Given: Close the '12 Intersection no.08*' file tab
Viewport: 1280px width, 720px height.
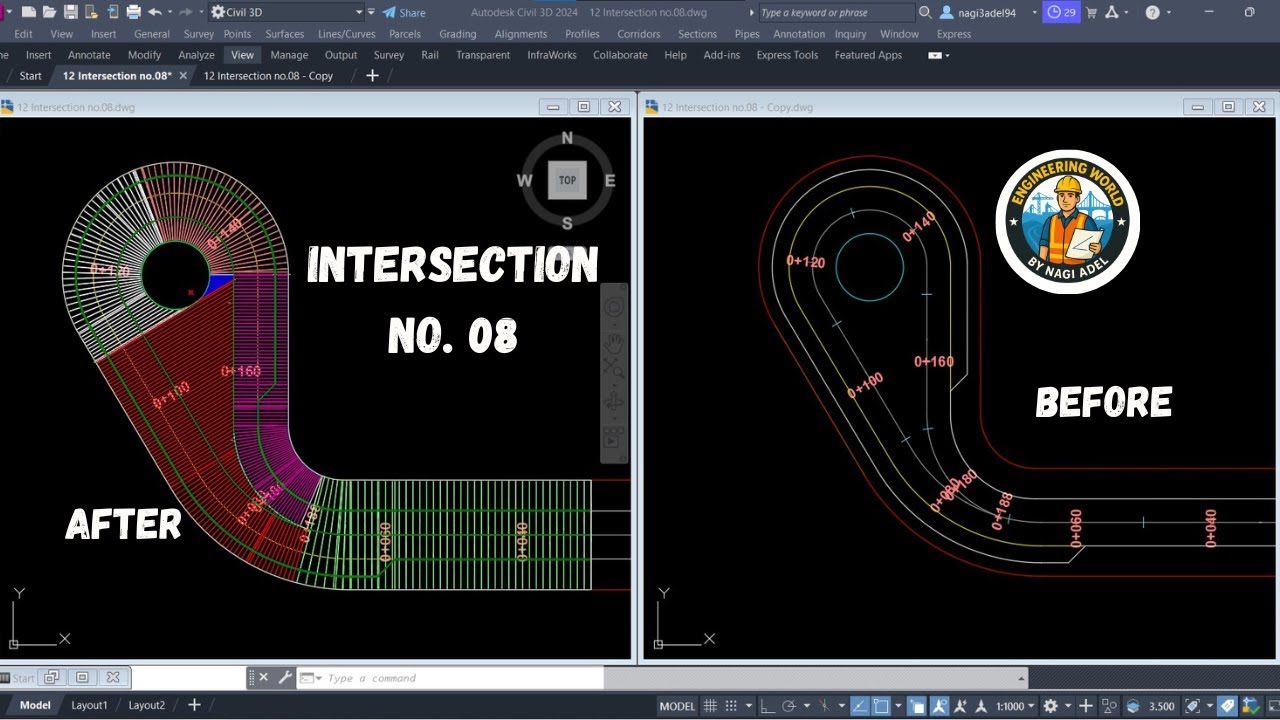Looking at the screenshot, I should click(183, 76).
